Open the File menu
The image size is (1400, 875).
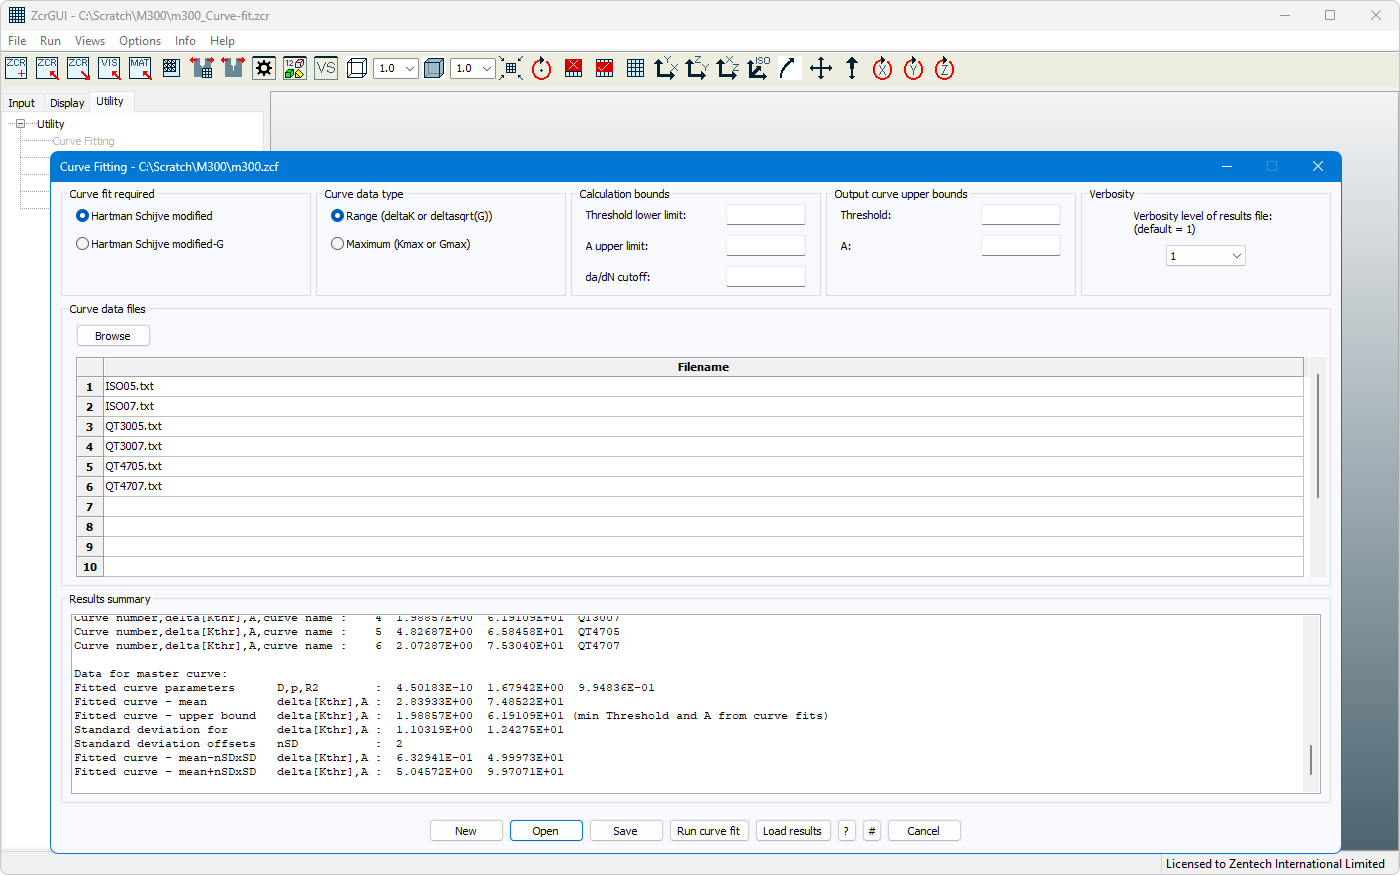pos(17,41)
